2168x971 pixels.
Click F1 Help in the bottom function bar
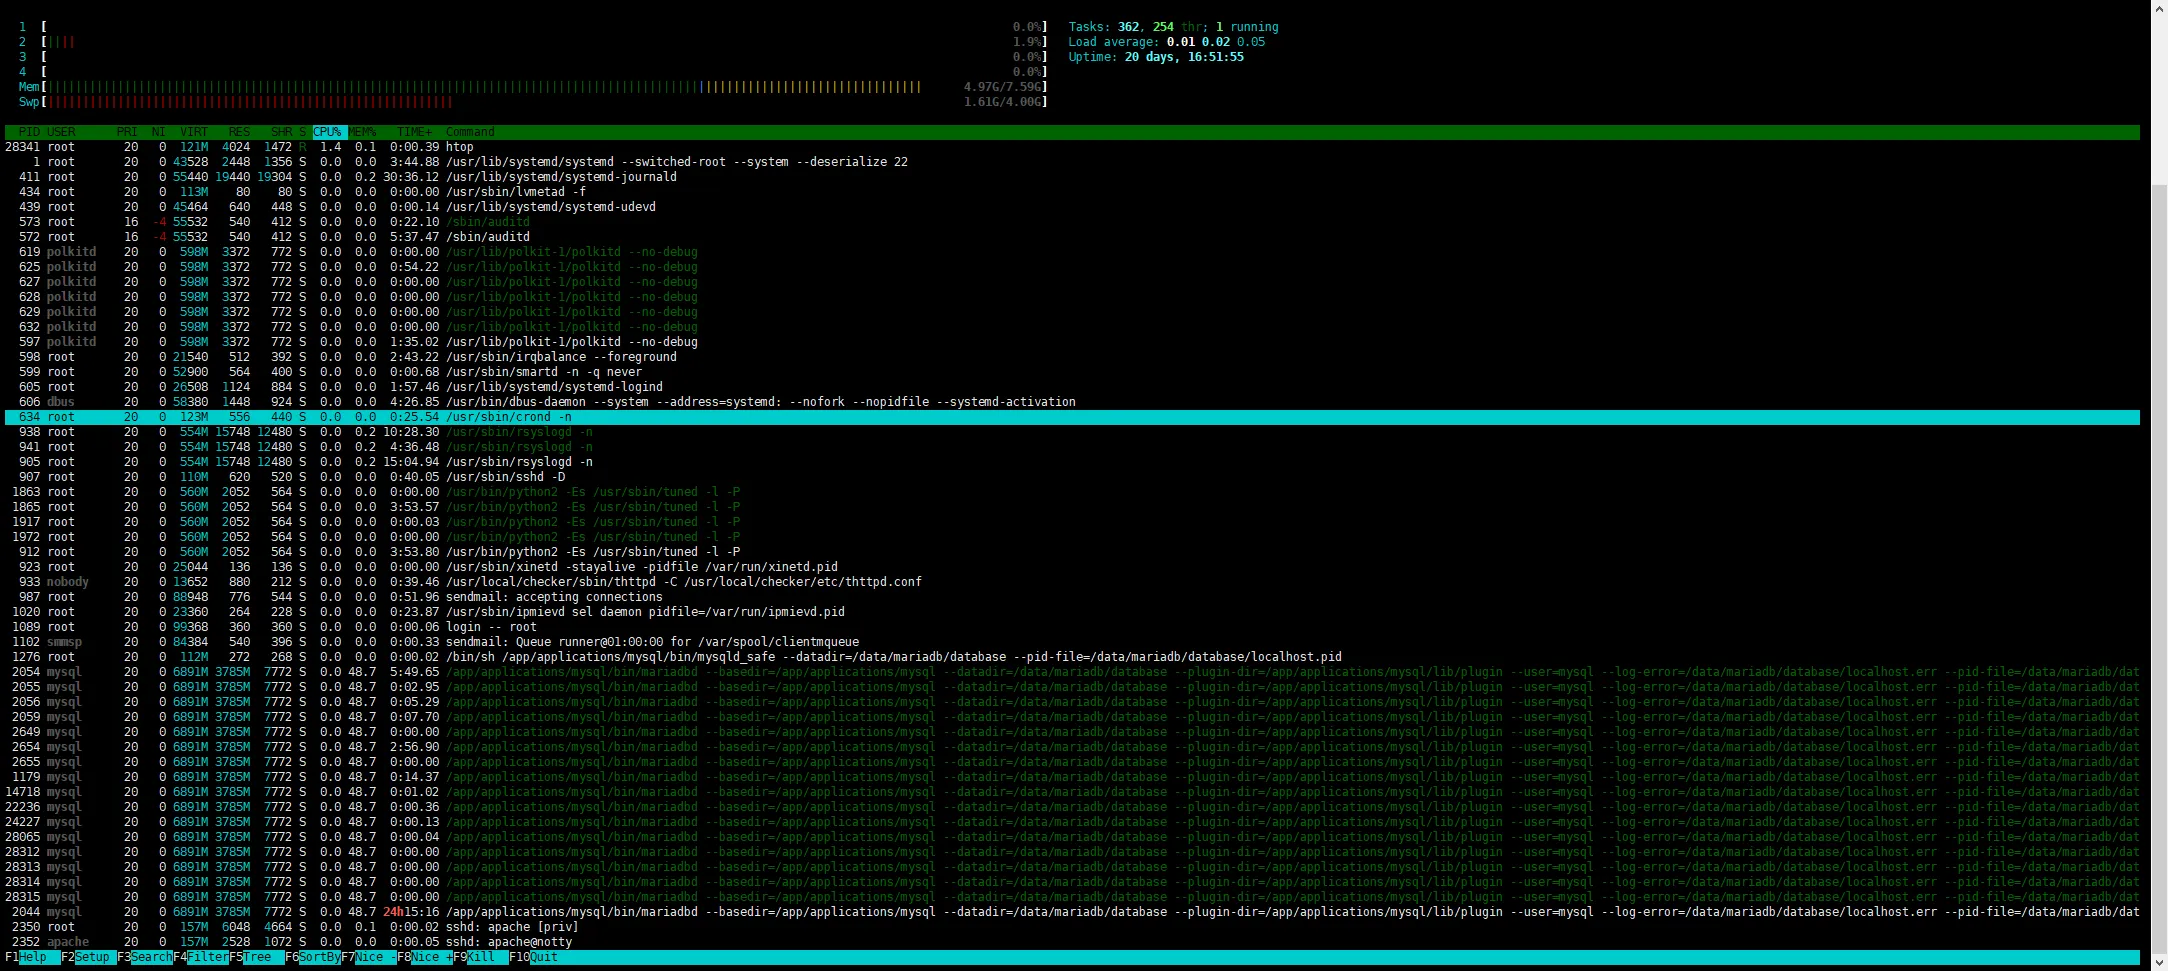[32, 957]
